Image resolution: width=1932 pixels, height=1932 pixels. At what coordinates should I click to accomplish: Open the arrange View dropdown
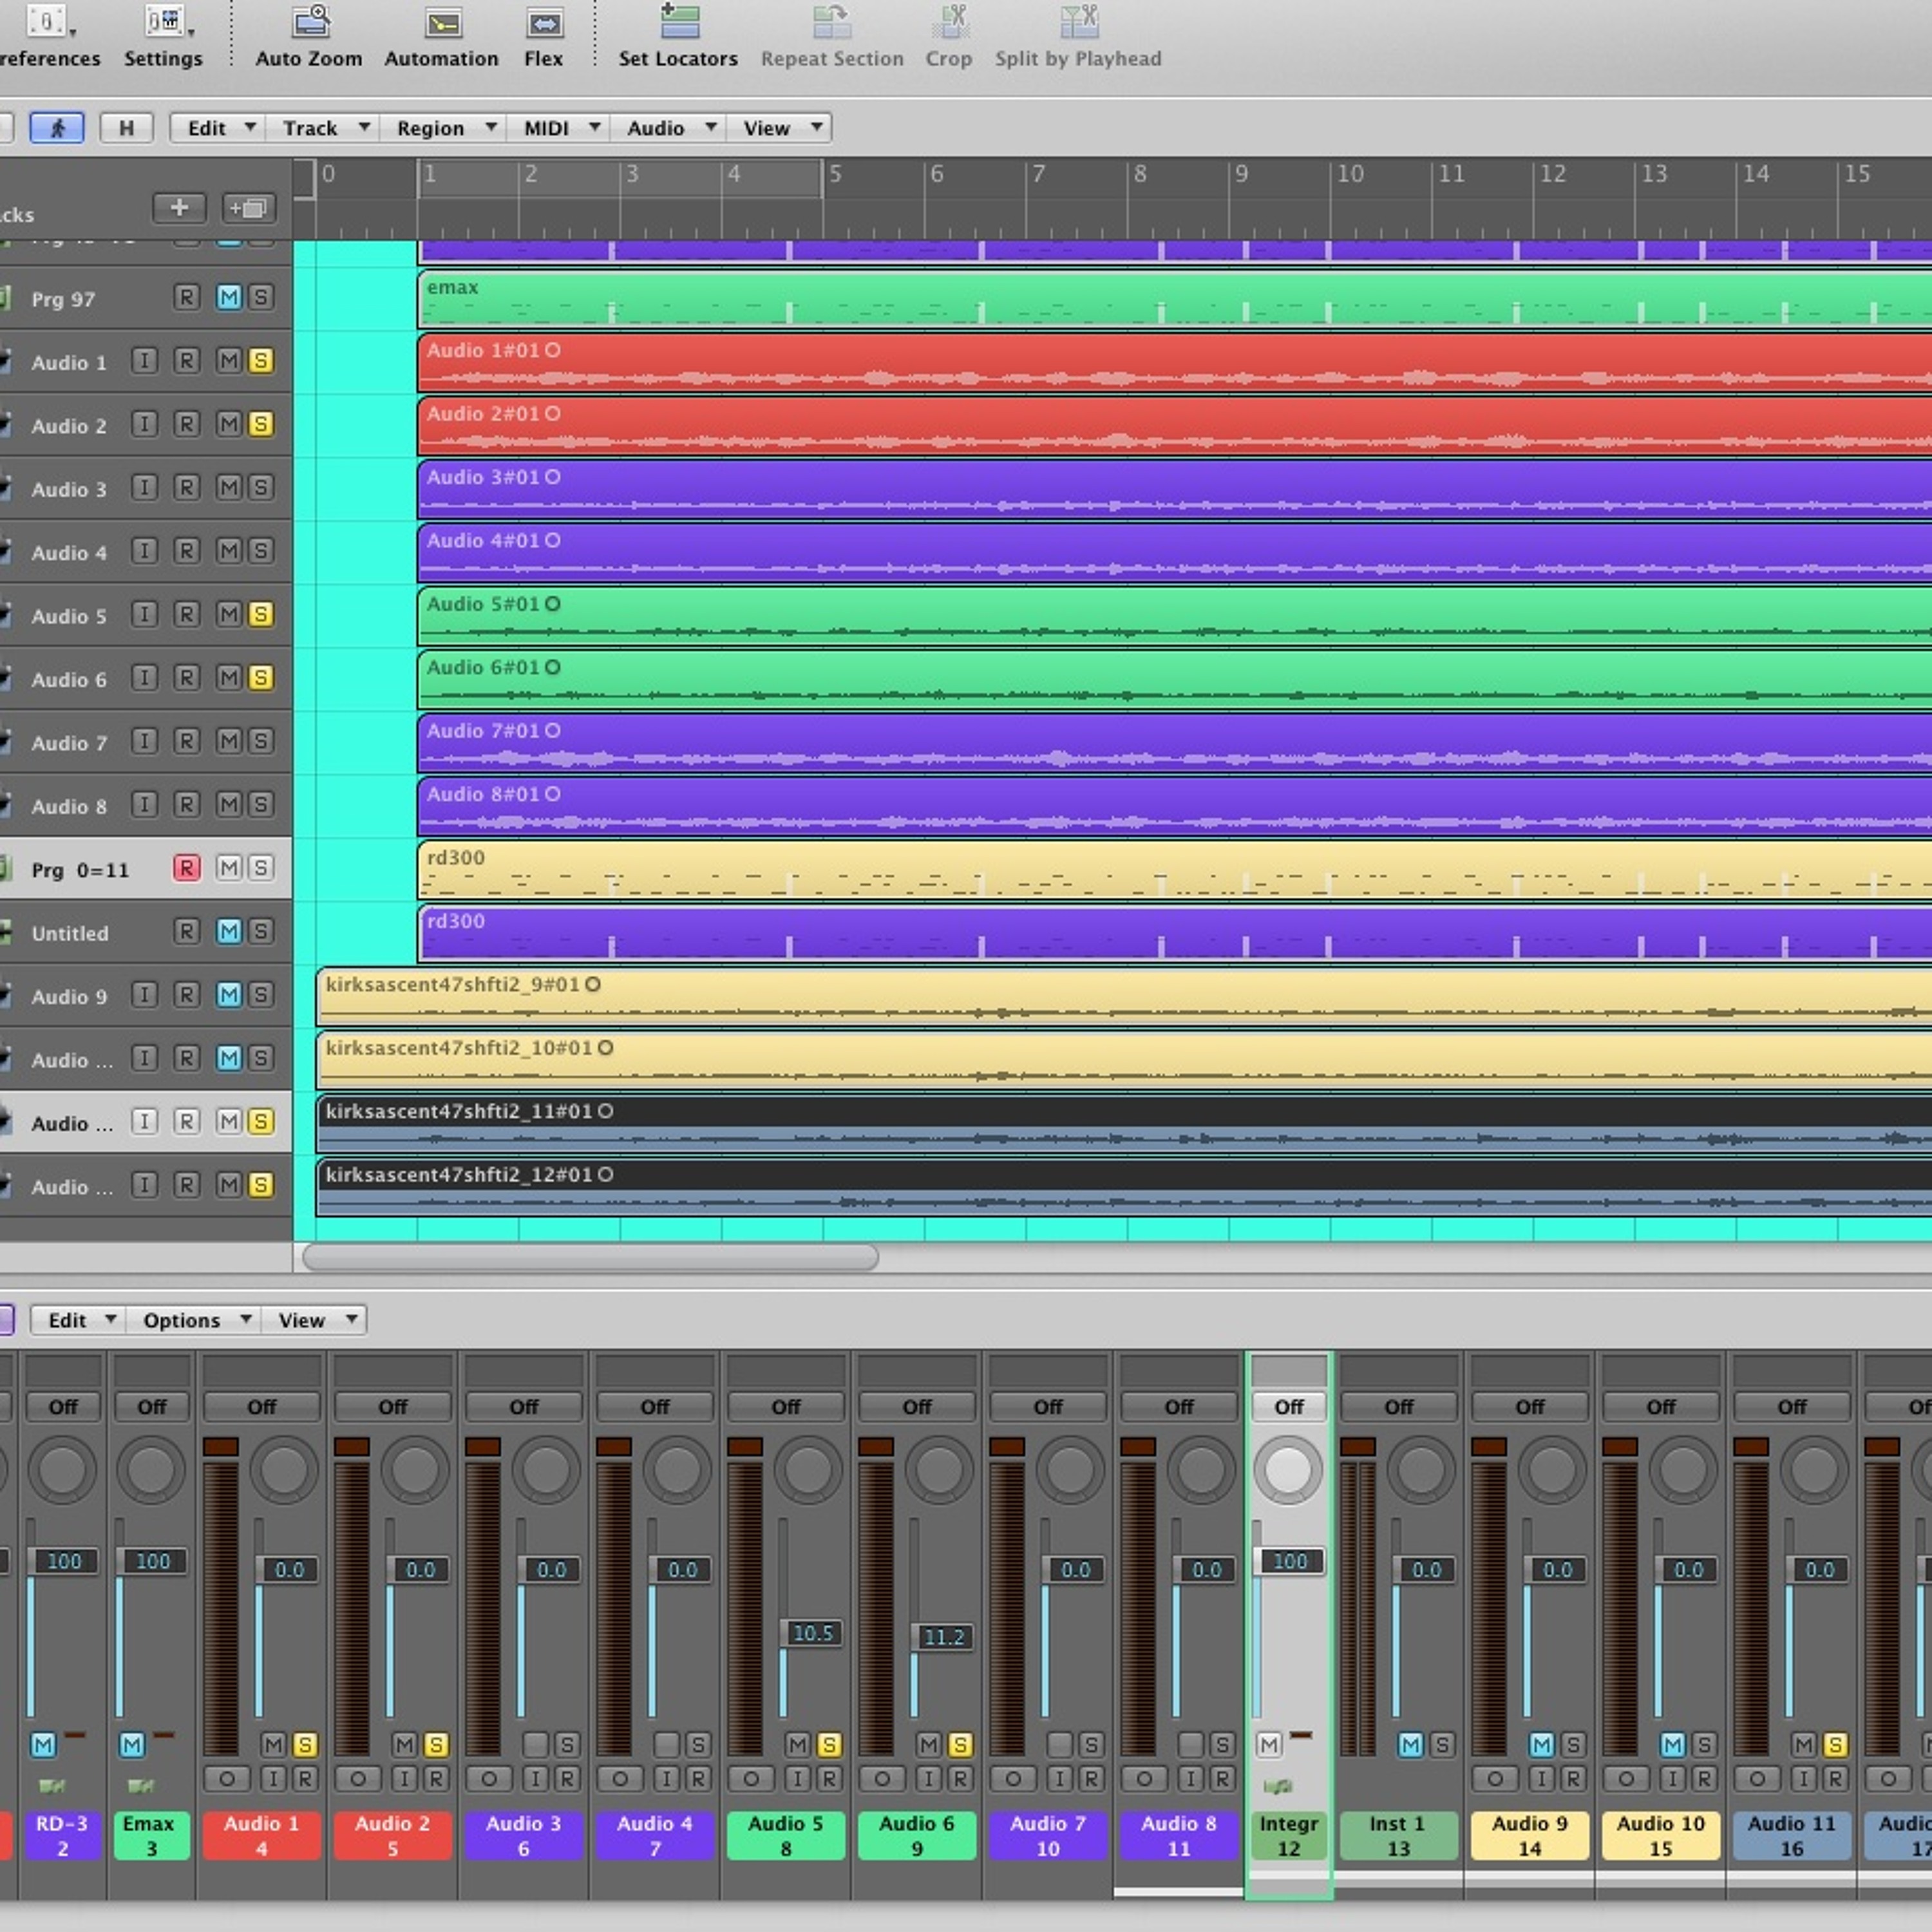779,128
